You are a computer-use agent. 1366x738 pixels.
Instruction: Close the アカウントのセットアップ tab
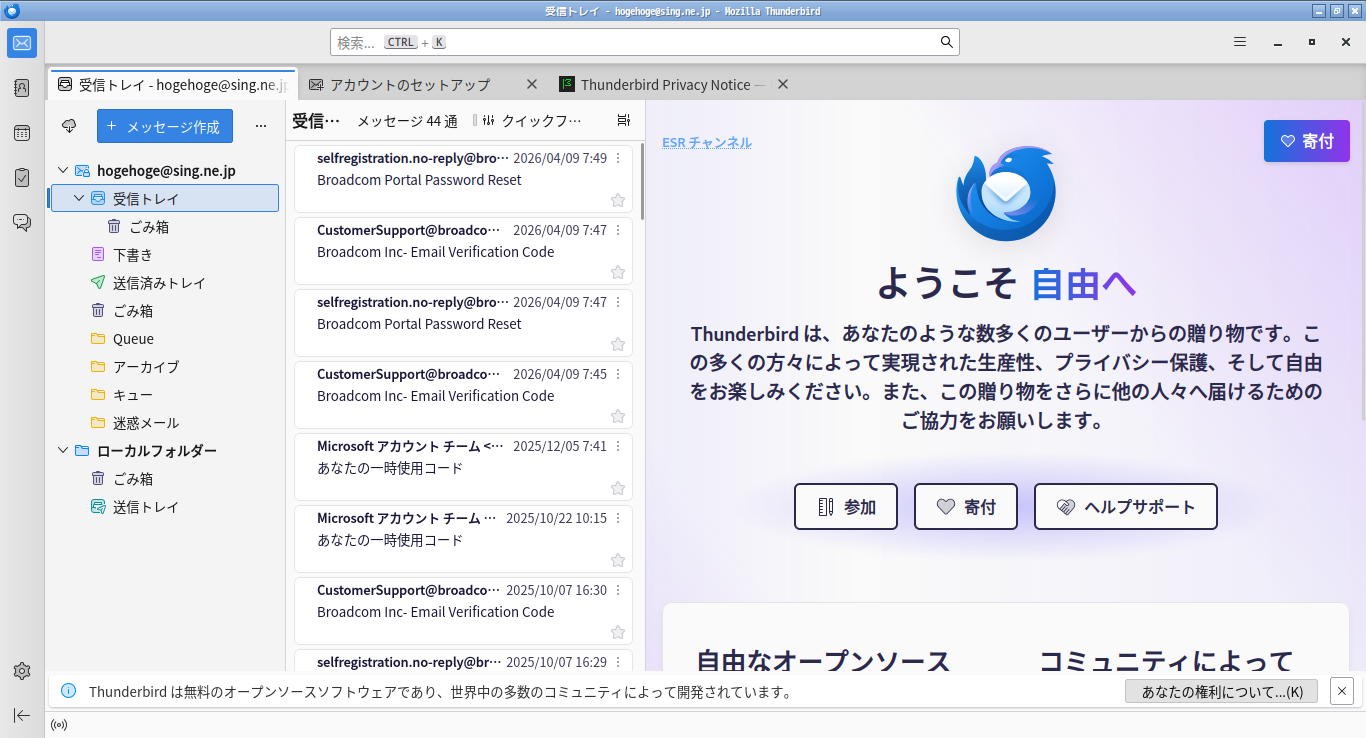[532, 84]
